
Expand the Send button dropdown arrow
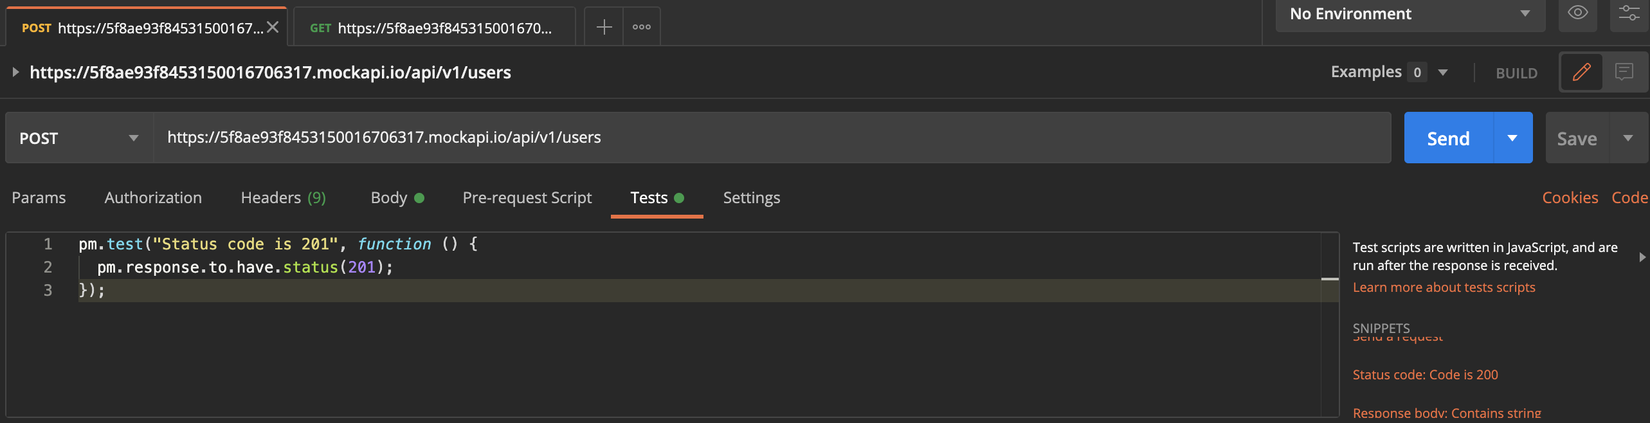pyautogui.click(x=1512, y=138)
